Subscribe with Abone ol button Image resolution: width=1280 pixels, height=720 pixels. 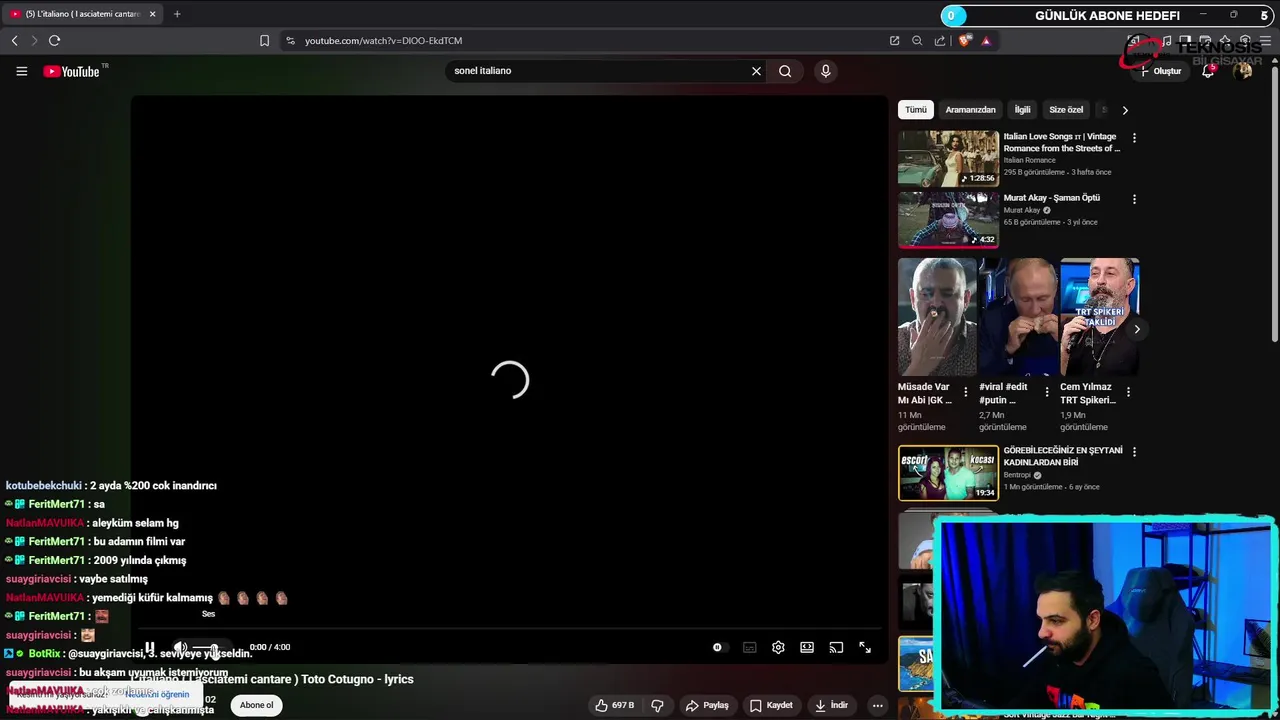[256, 705]
